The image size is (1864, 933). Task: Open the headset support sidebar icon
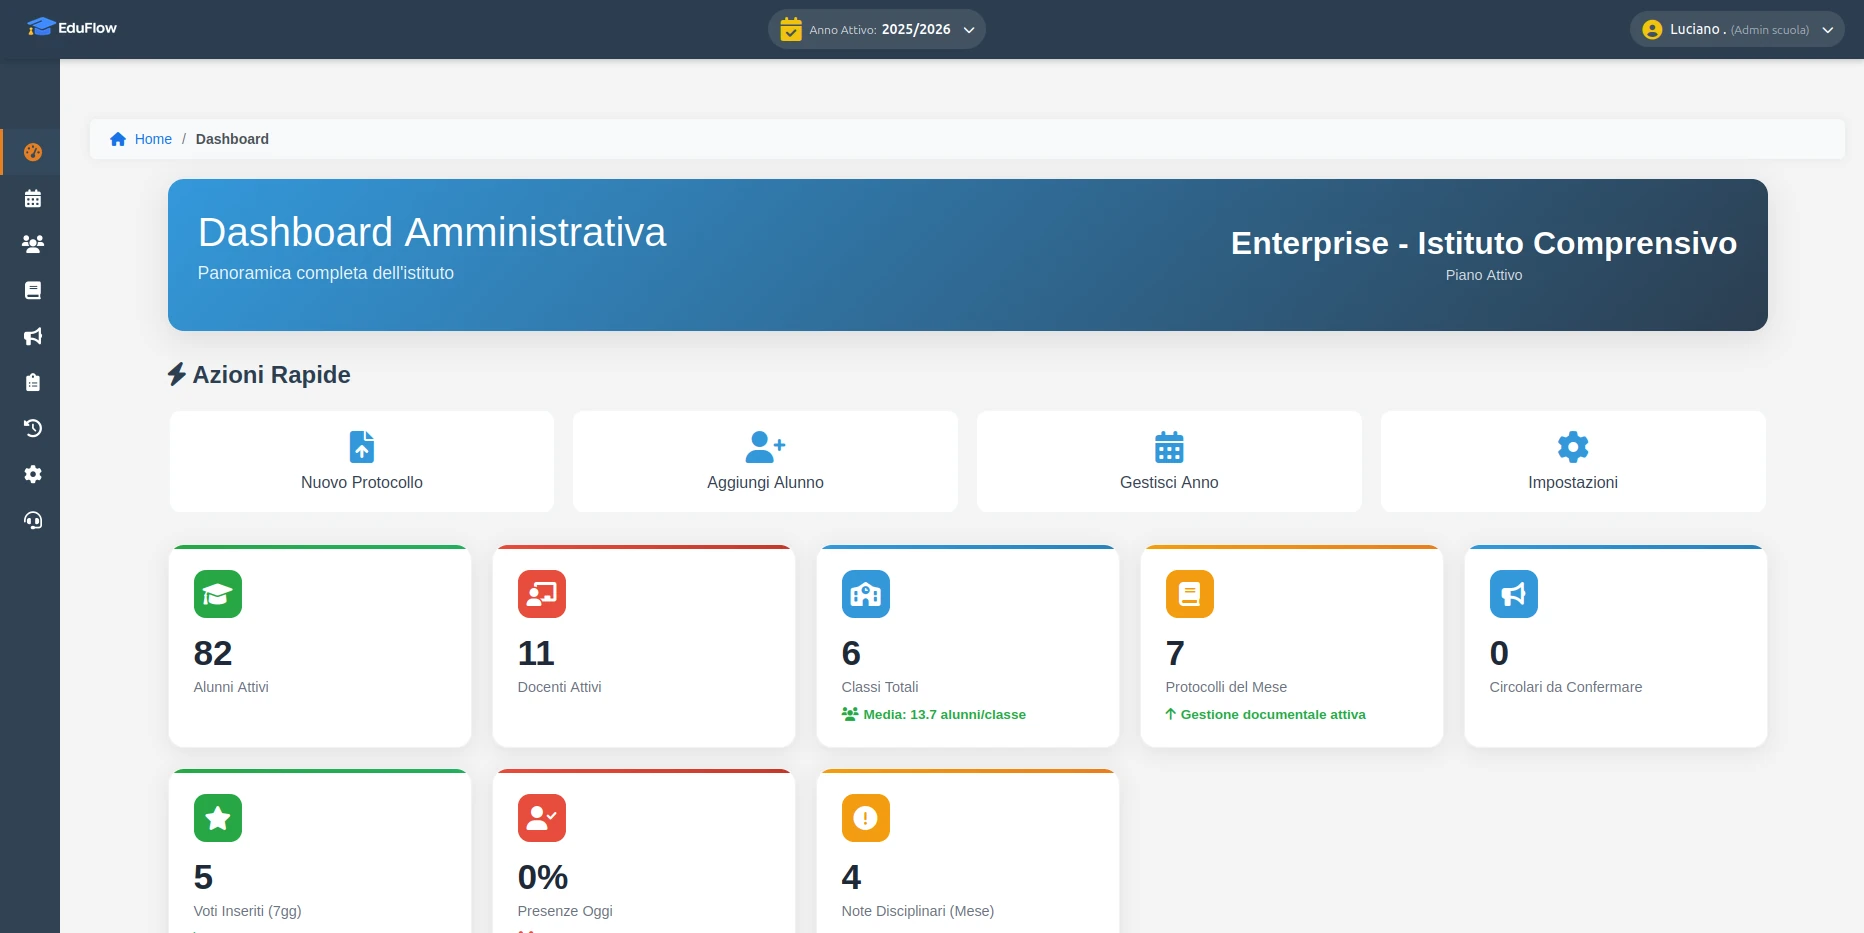click(x=33, y=520)
